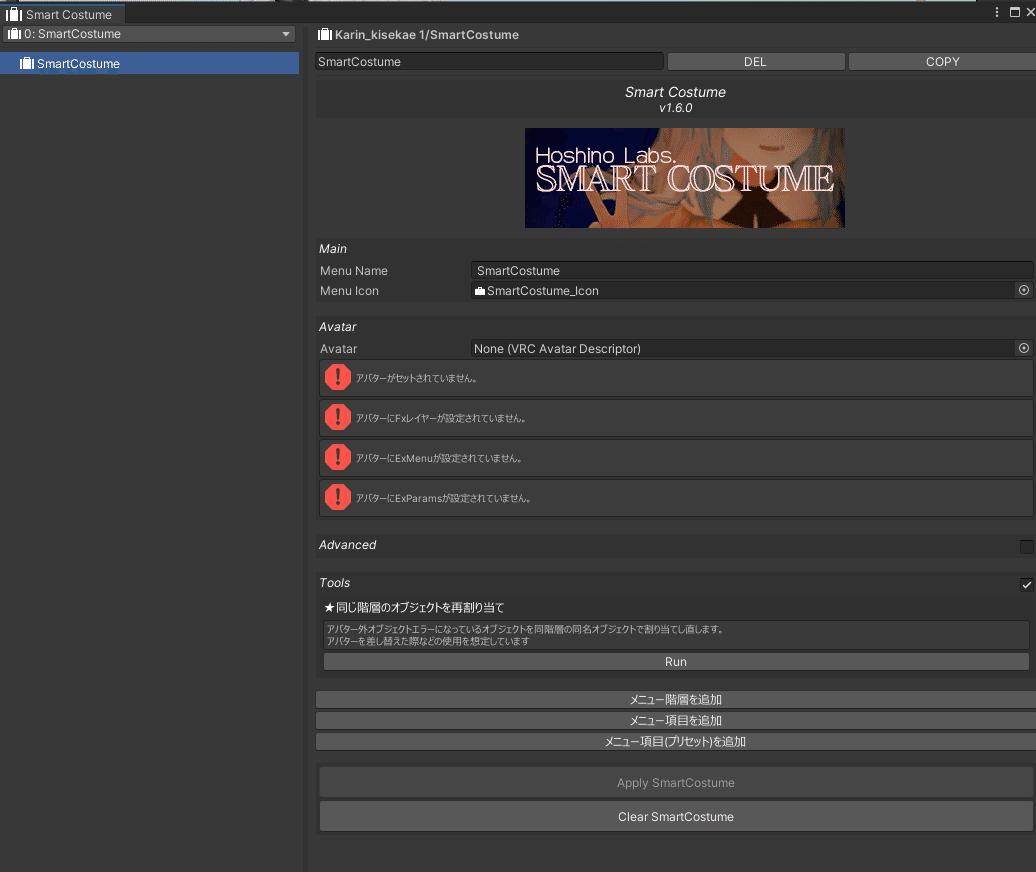The height and width of the screenshot is (872, 1036).
Task: Click the SmartCostume name field at top
Action: coord(489,61)
